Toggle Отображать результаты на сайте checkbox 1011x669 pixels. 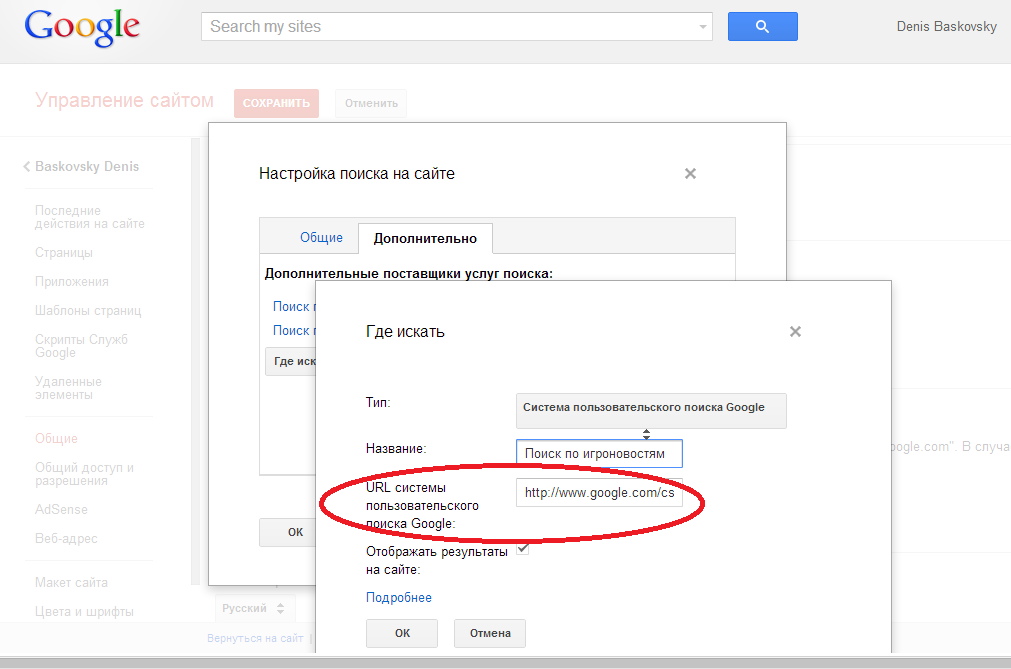tap(523, 549)
